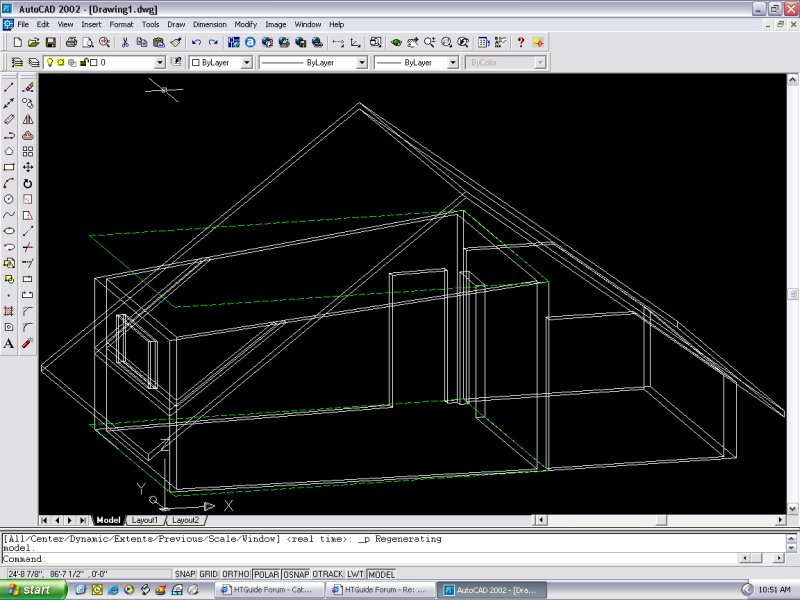Toggle SNAP mode in status bar
This screenshot has width=800, height=600.
(185, 574)
